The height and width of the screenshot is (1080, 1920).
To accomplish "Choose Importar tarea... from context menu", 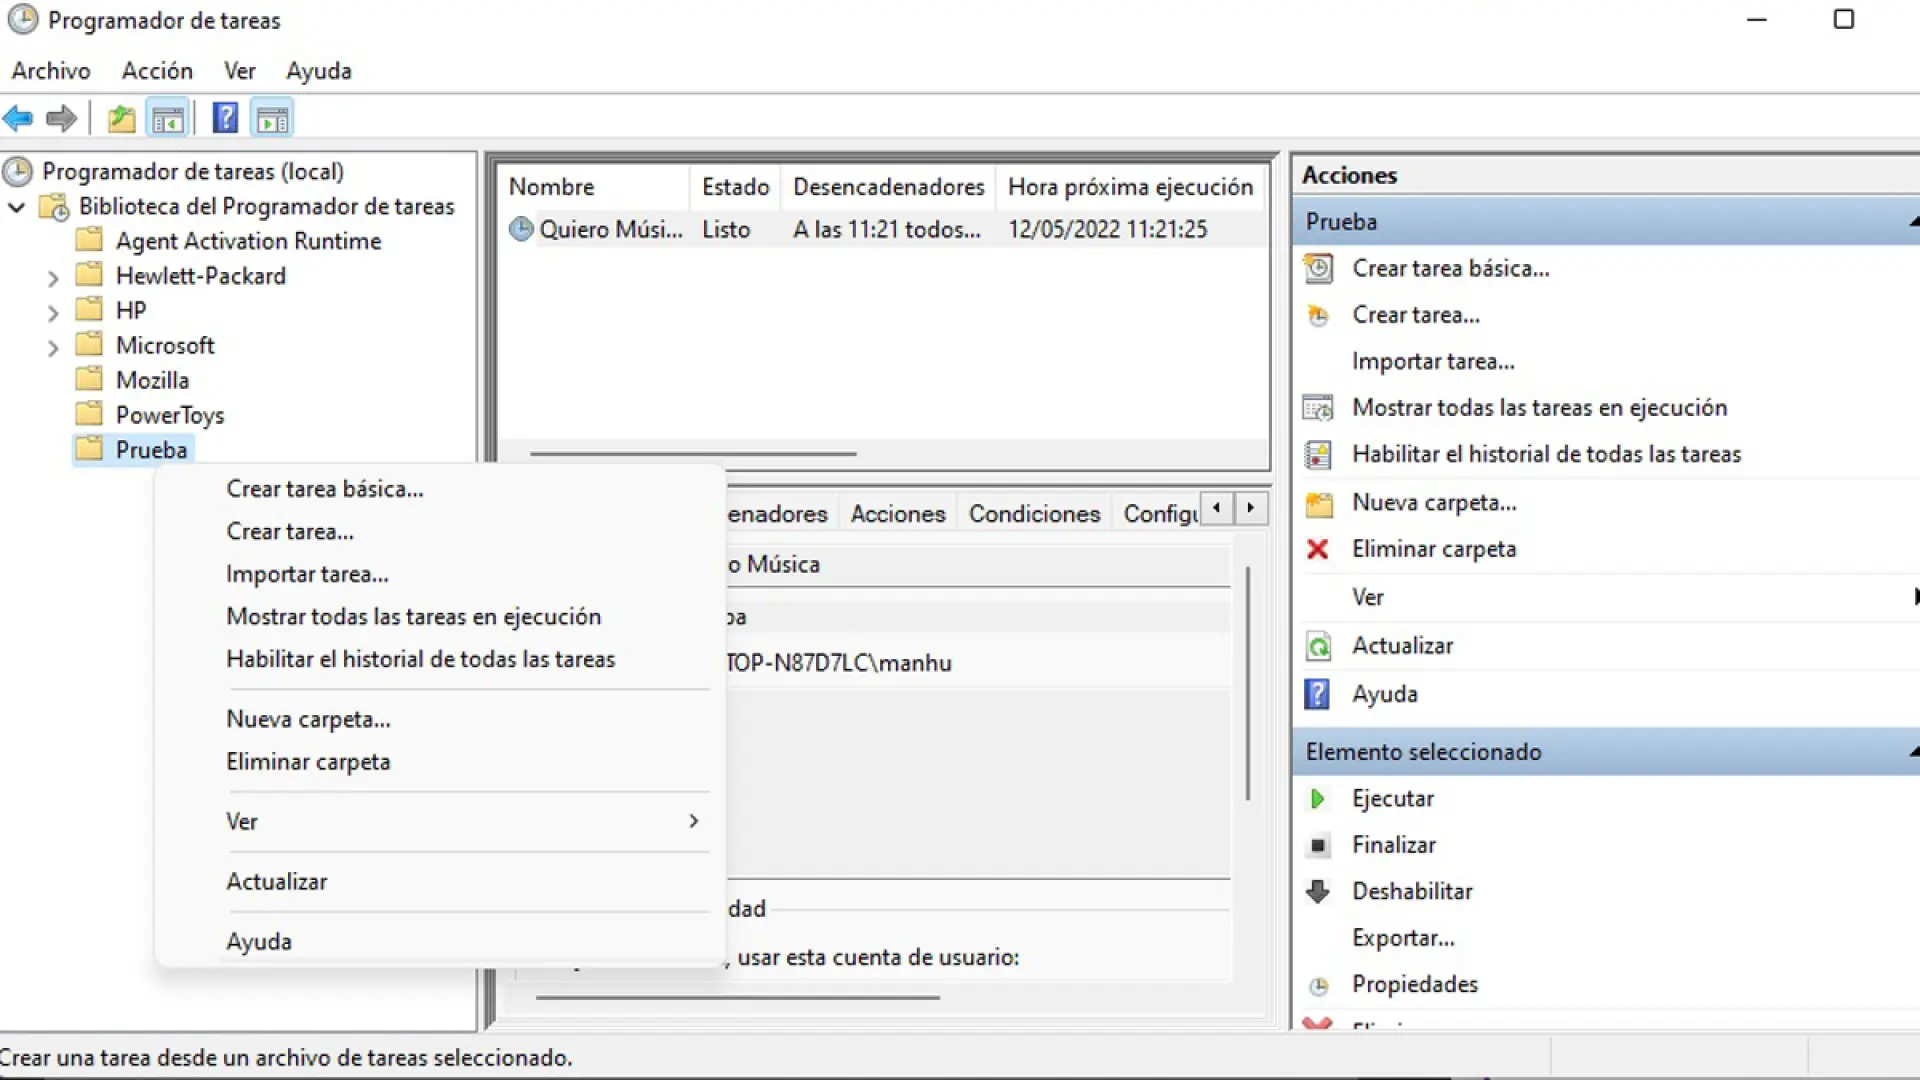I will click(307, 574).
